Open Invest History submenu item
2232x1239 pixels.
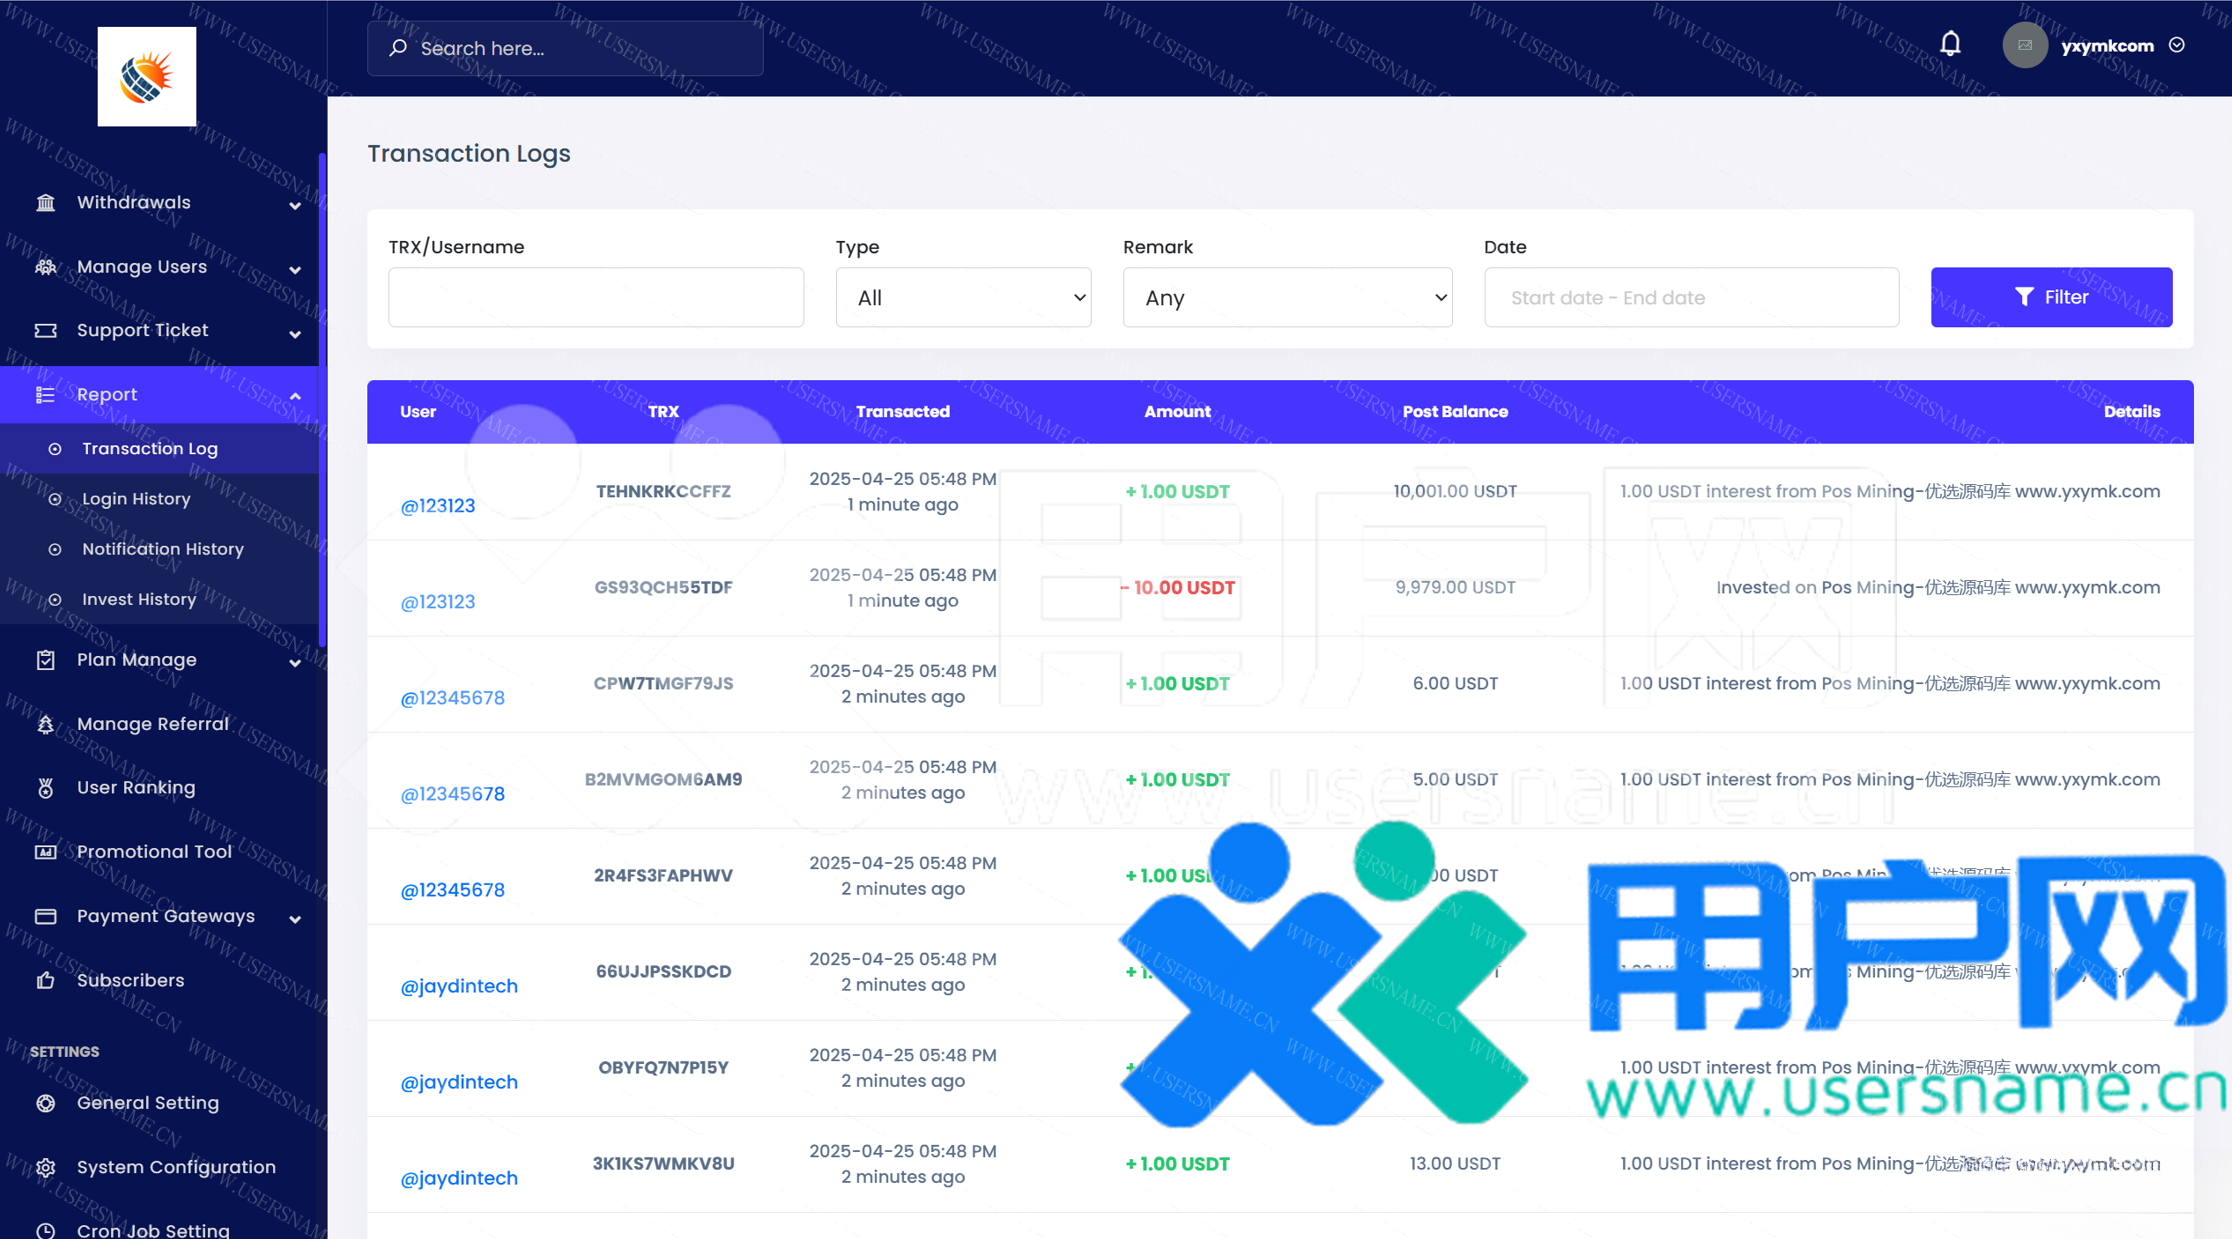click(139, 599)
